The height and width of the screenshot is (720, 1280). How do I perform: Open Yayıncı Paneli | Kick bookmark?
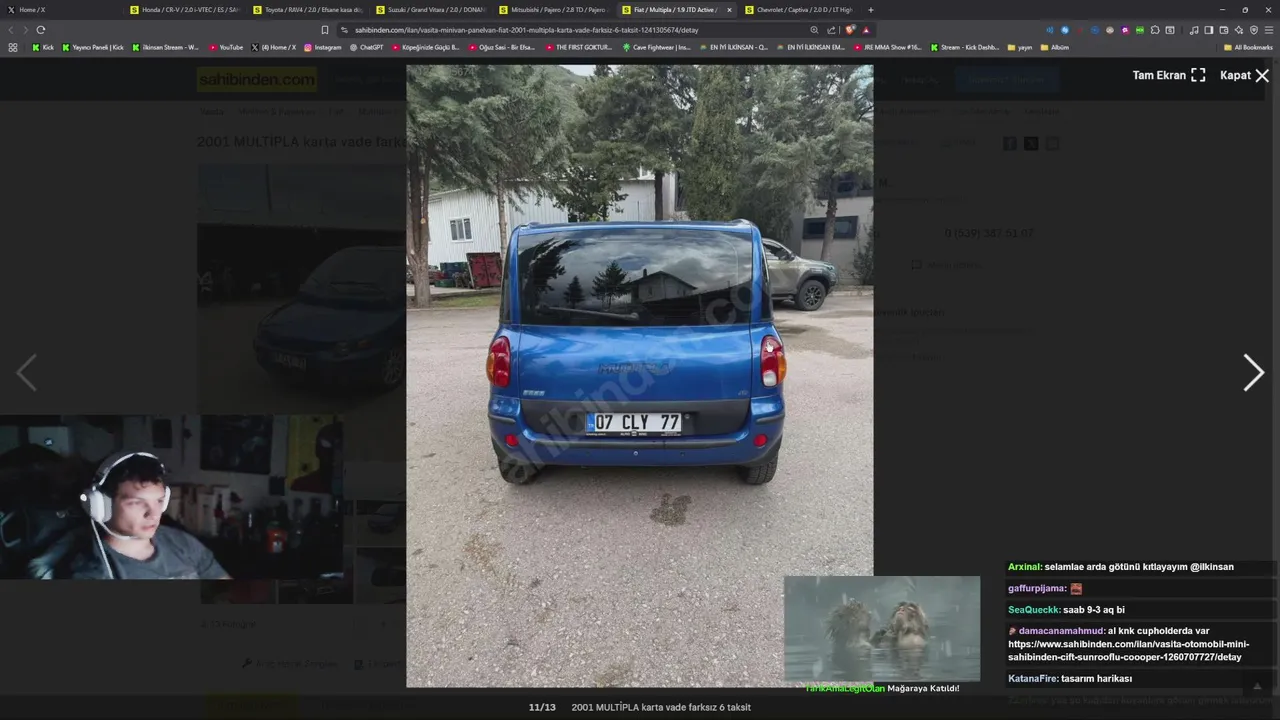point(93,47)
